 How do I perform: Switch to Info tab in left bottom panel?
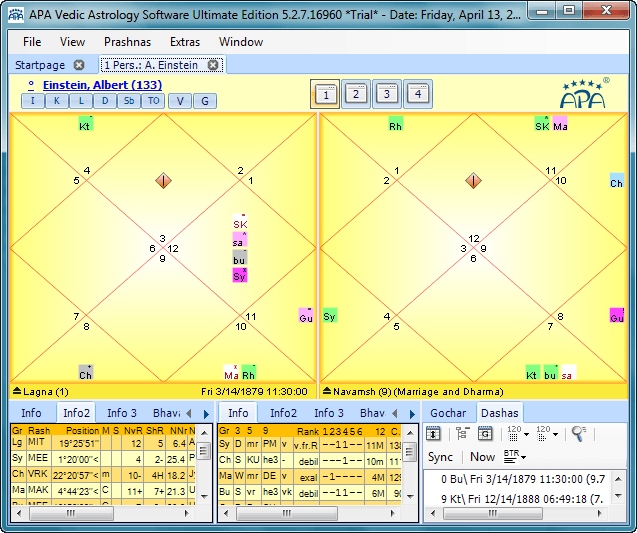(31, 413)
